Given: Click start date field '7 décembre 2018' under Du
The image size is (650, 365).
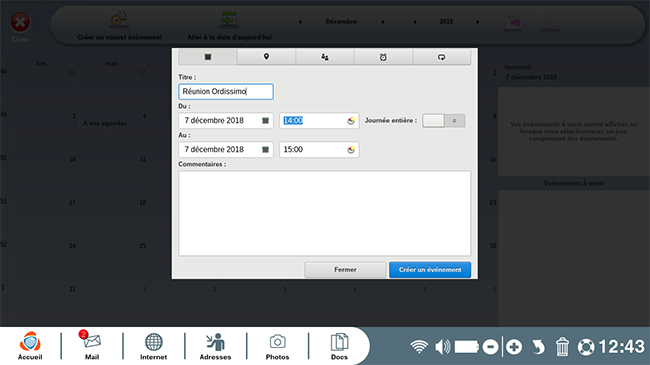Looking at the screenshot, I should tap(226, 121).
